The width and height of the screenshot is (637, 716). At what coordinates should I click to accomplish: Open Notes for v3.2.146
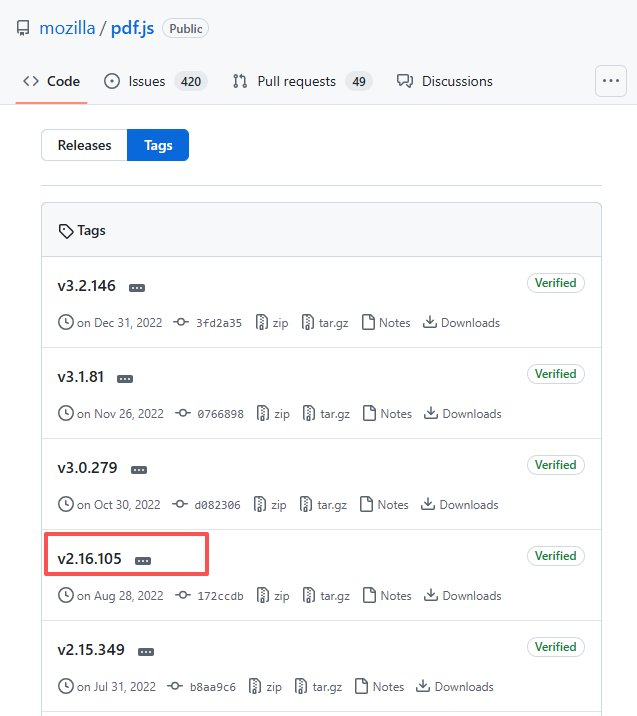pyautogui.click(x=386, y=323)
